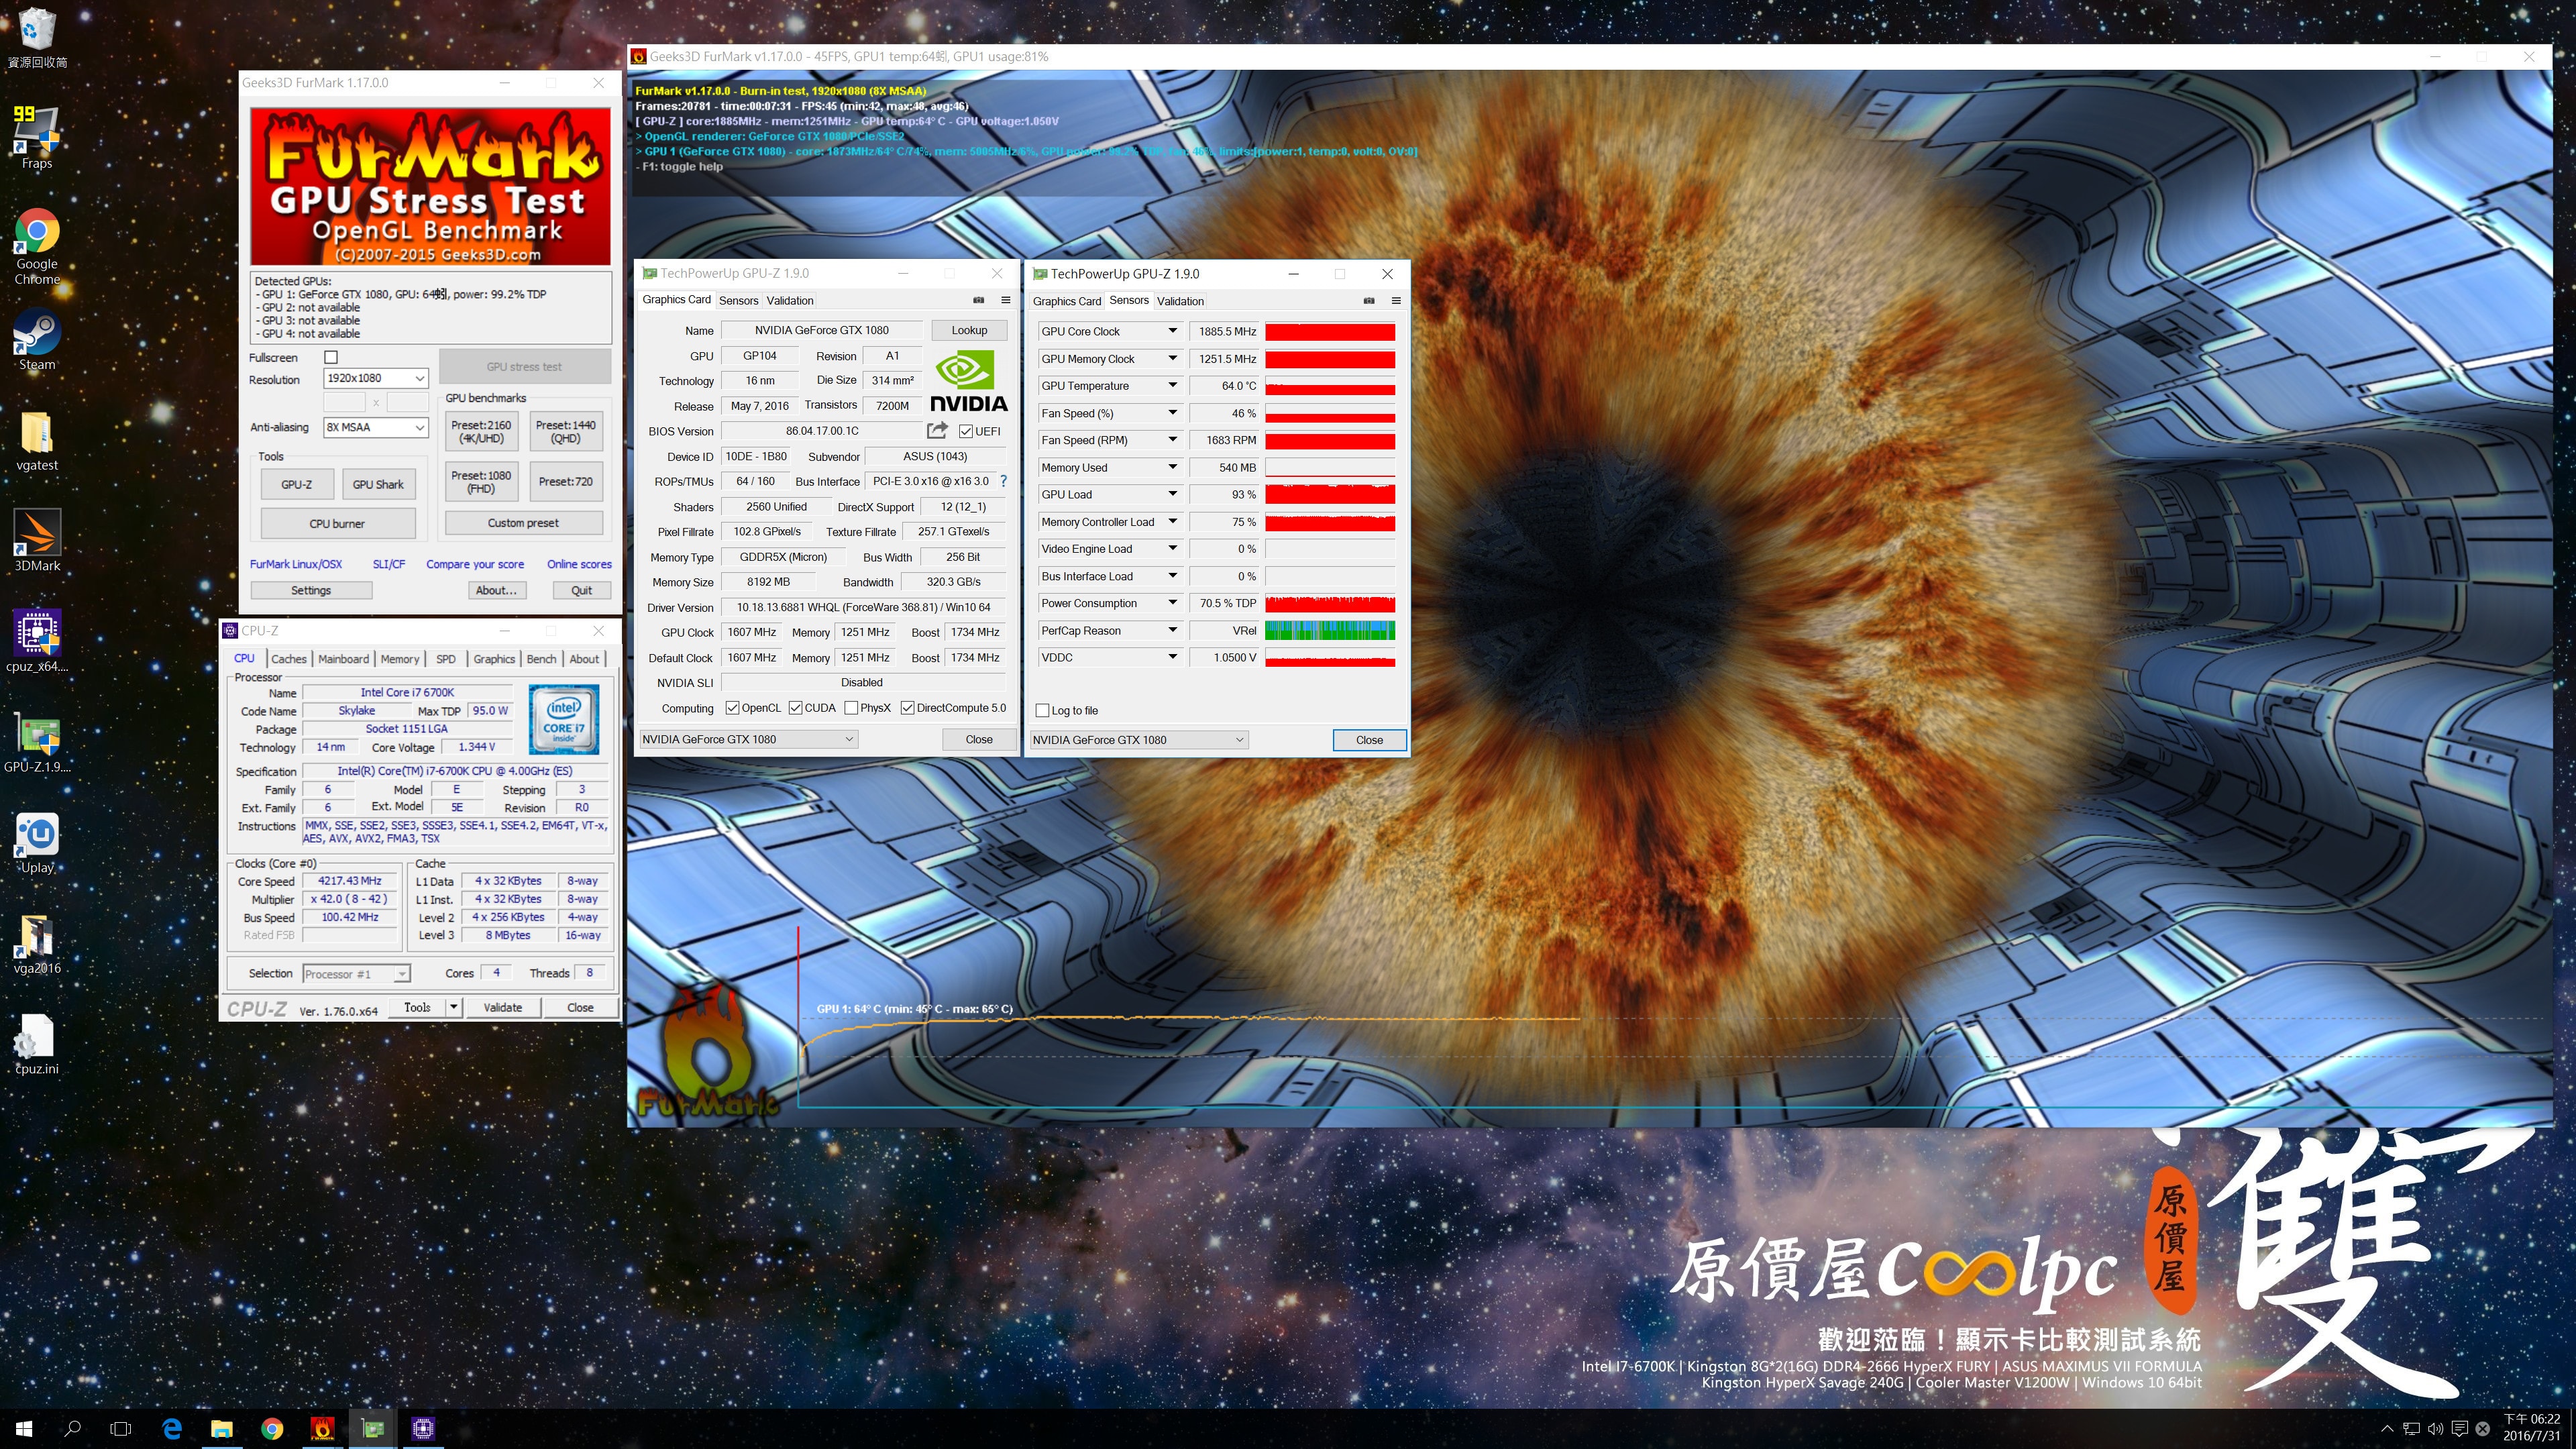
Task: Open the 3DMark desktop shortcut
Action: click(x=37, y=541)
